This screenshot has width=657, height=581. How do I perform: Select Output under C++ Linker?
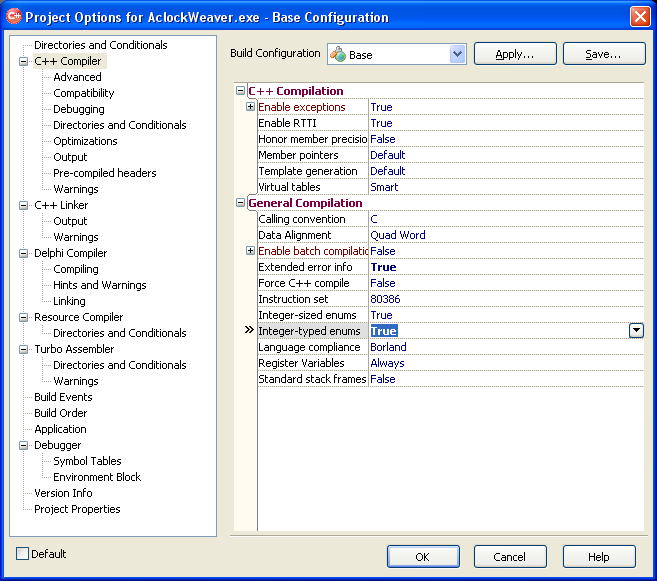70,221
